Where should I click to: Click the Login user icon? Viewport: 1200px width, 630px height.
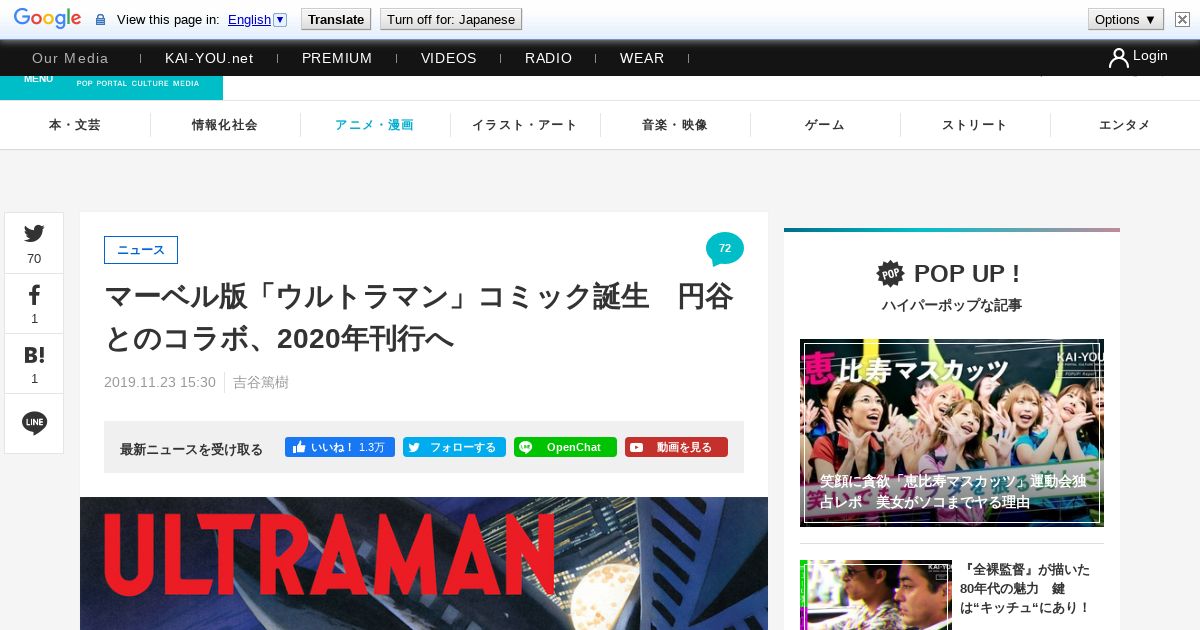click(x=1118, y=58)
